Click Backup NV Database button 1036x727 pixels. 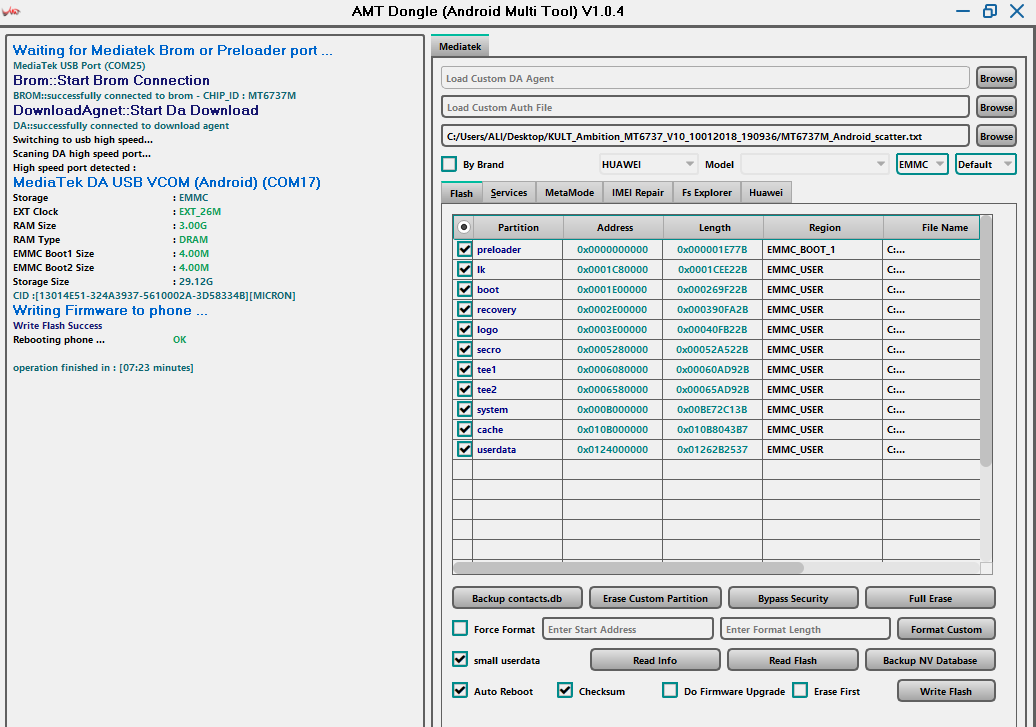pyautogui.click(x=930, y=660)
